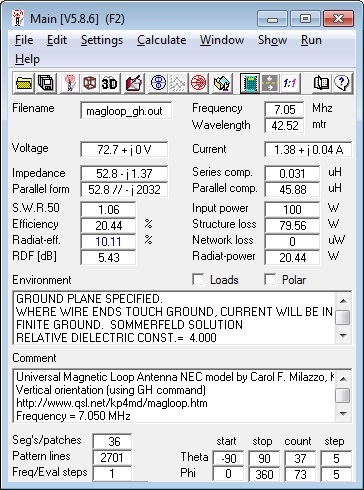Click the save output disks icon

[x=46, y=83]
